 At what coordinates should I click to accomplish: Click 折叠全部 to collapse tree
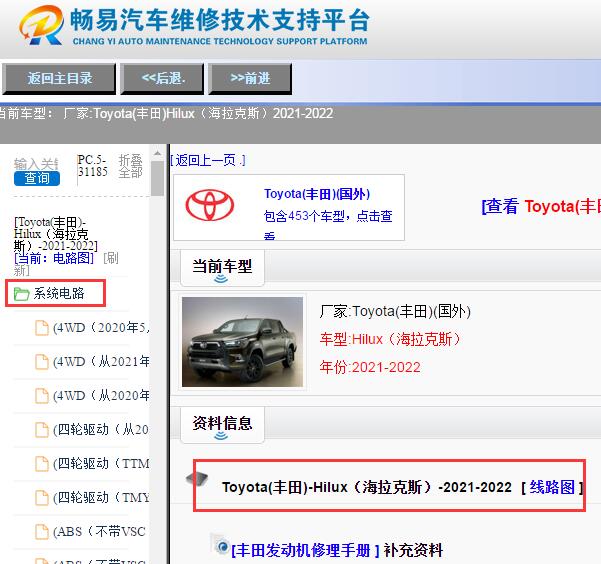click(x=130, y=166)
